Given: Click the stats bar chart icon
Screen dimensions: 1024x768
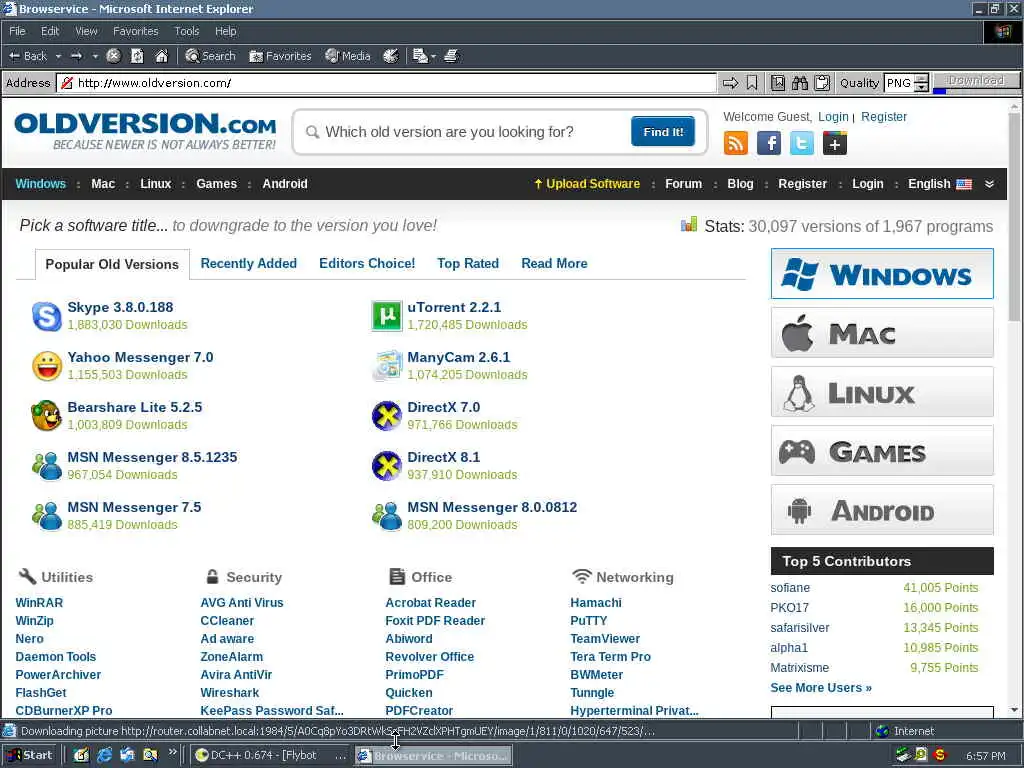Looking at the screenshot, I should [x=688, y=225].
